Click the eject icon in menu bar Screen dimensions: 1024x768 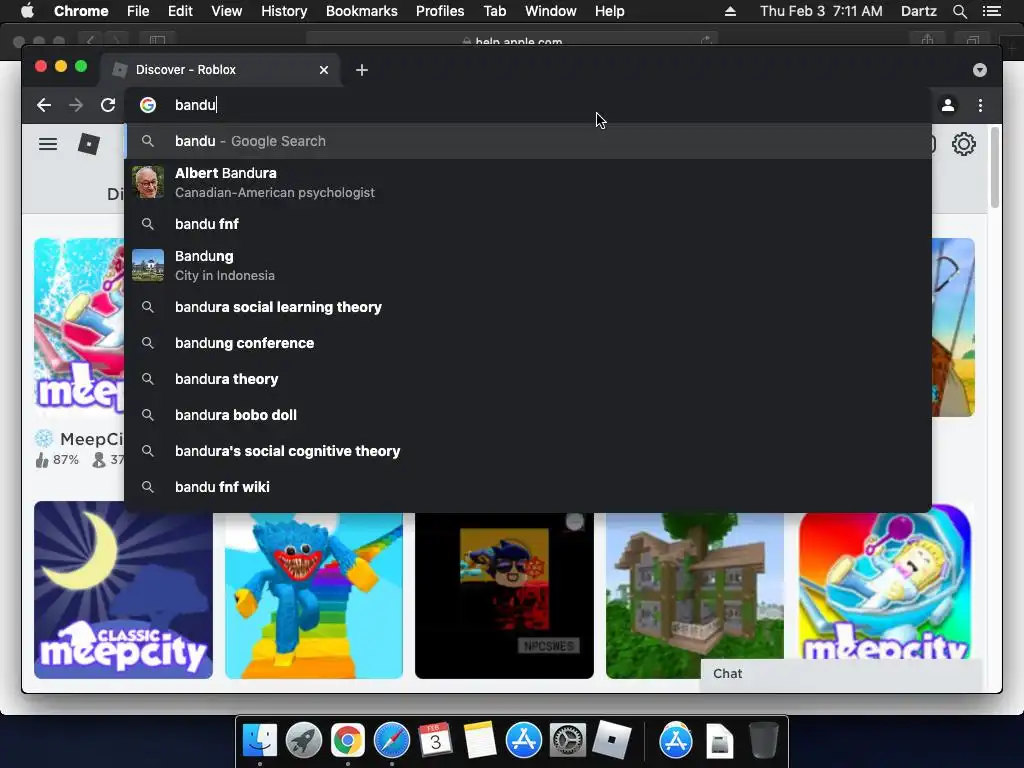(x=731, y=11)
